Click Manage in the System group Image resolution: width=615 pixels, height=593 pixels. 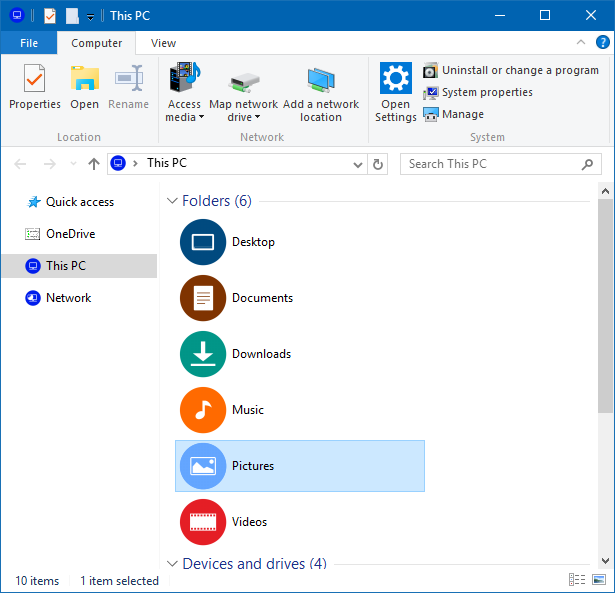453,115
